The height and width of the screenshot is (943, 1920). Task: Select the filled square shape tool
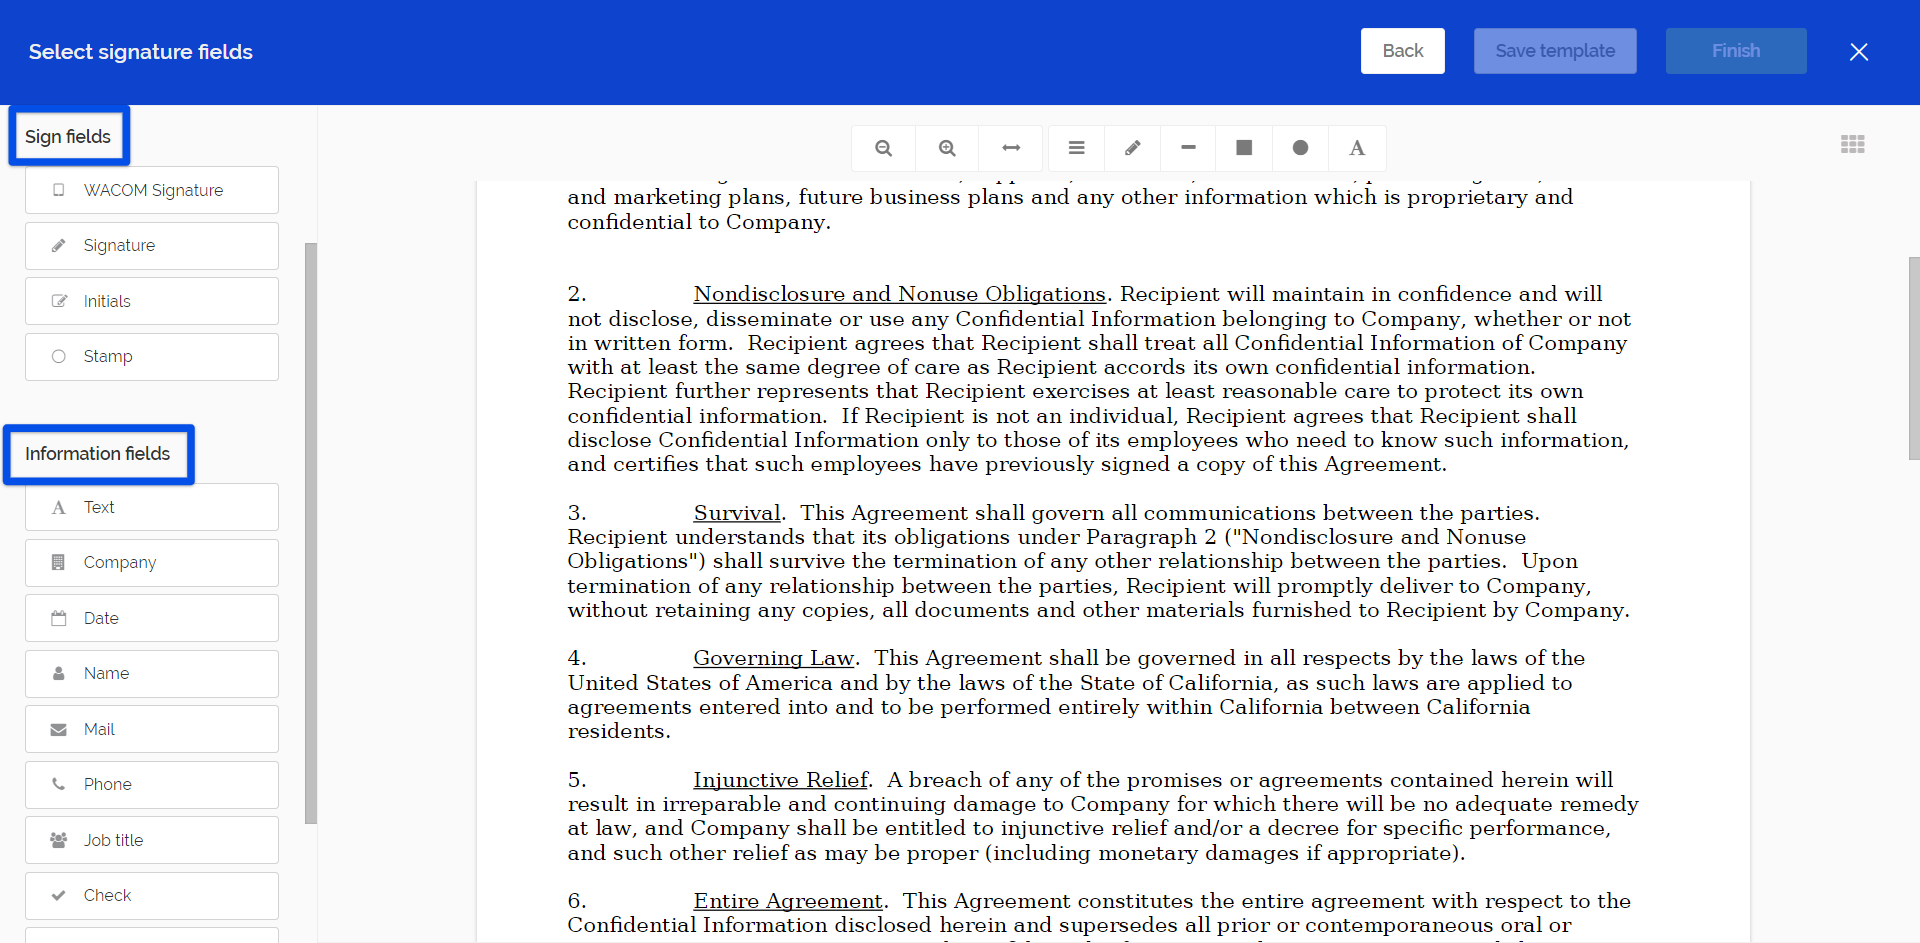point(1244,148)
